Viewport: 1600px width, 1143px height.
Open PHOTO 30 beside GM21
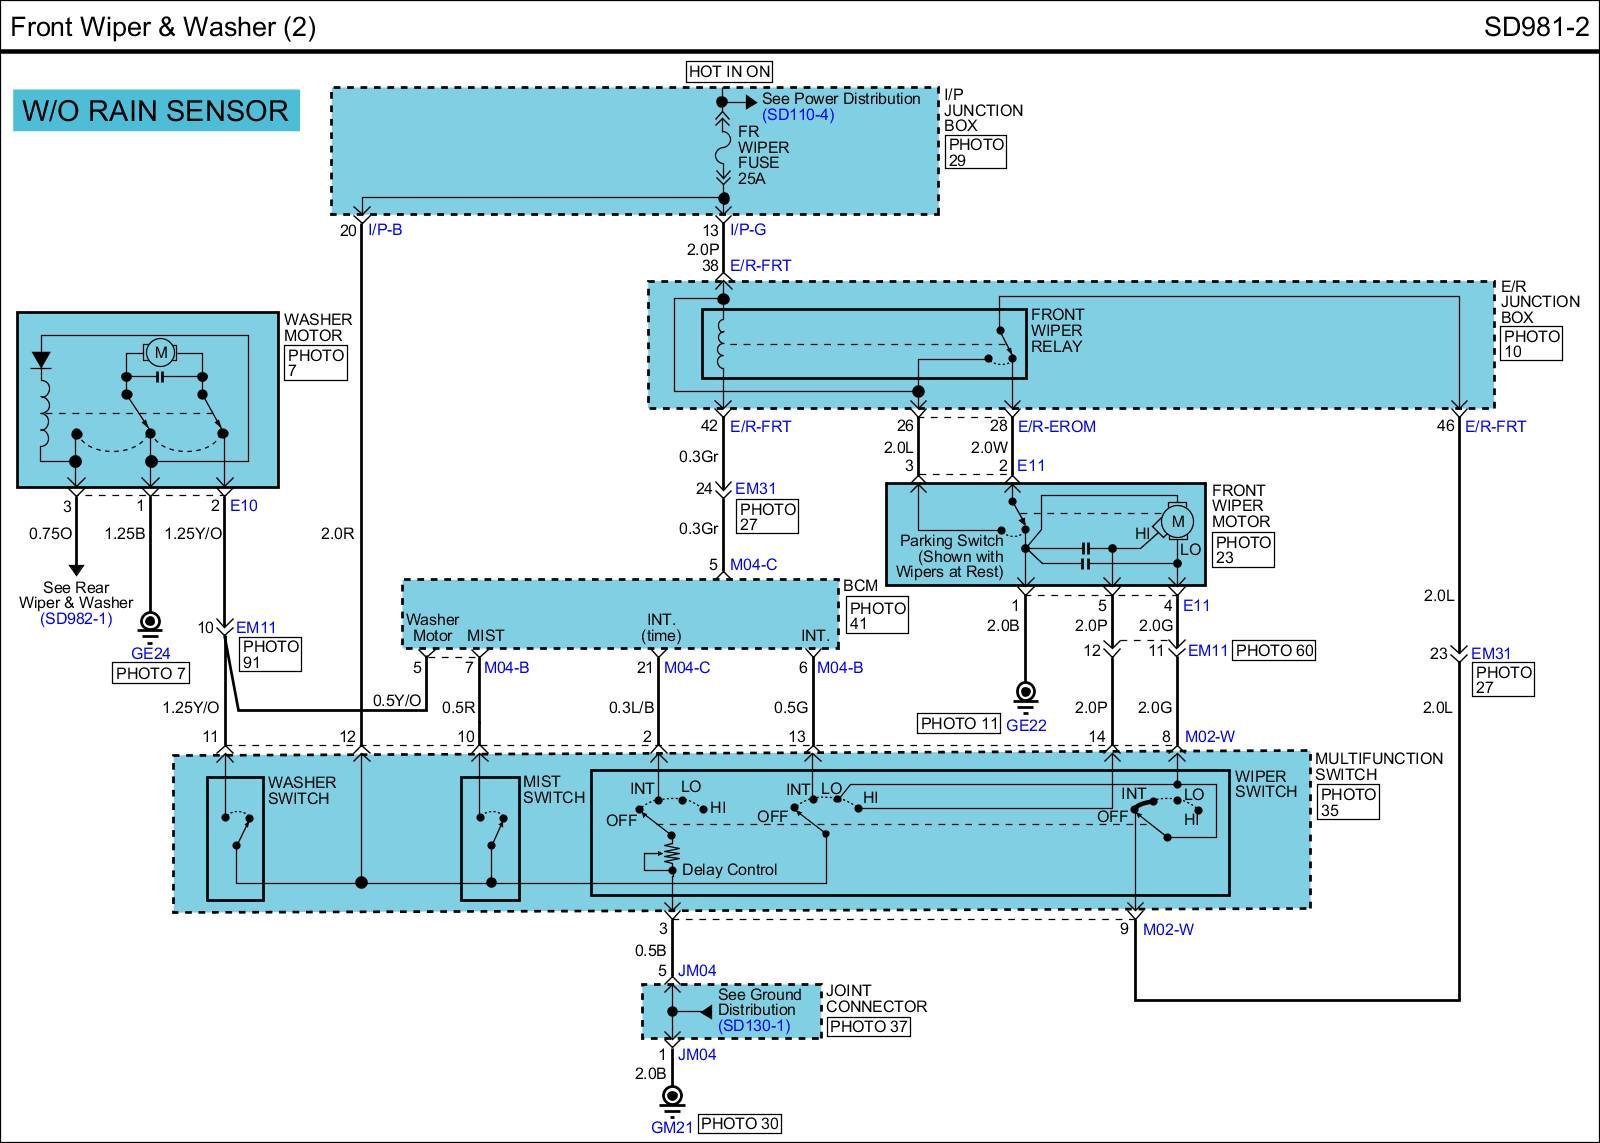pos(740,1123)
